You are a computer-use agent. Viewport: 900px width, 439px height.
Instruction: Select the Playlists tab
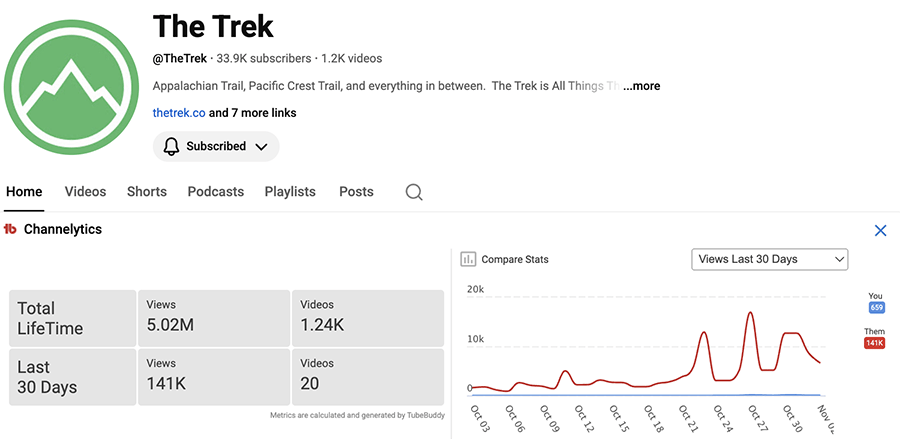[290, 192]
